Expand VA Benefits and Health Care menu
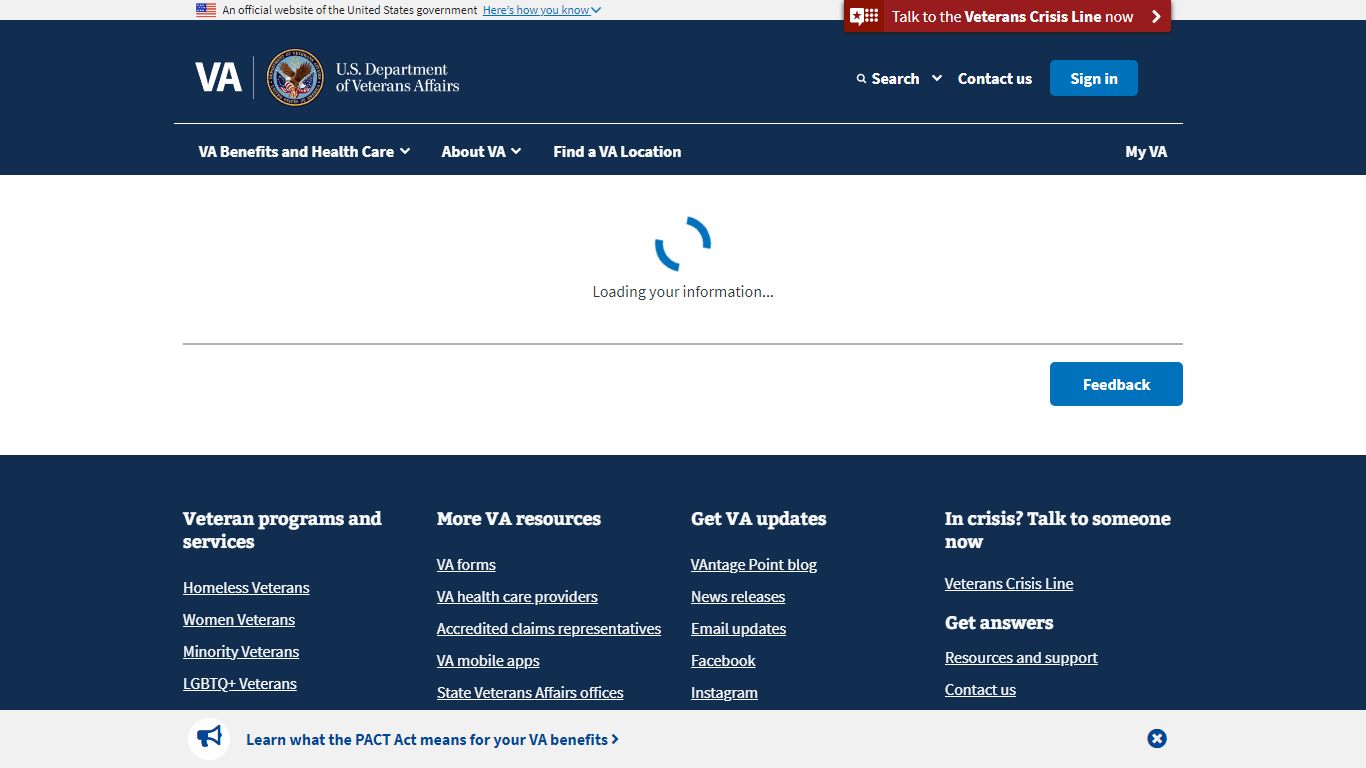1366x768 pixels. coord(304,151)
